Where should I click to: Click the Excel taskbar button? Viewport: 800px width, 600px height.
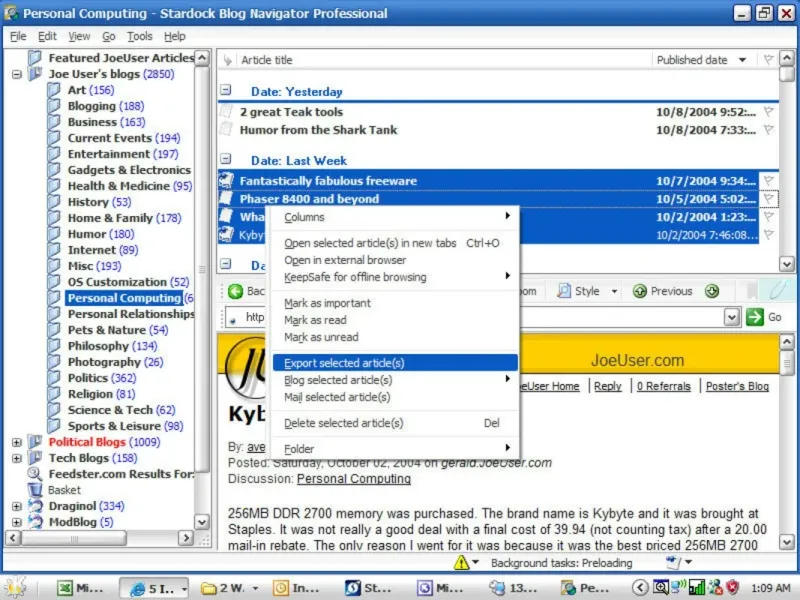tap(82, 588)
